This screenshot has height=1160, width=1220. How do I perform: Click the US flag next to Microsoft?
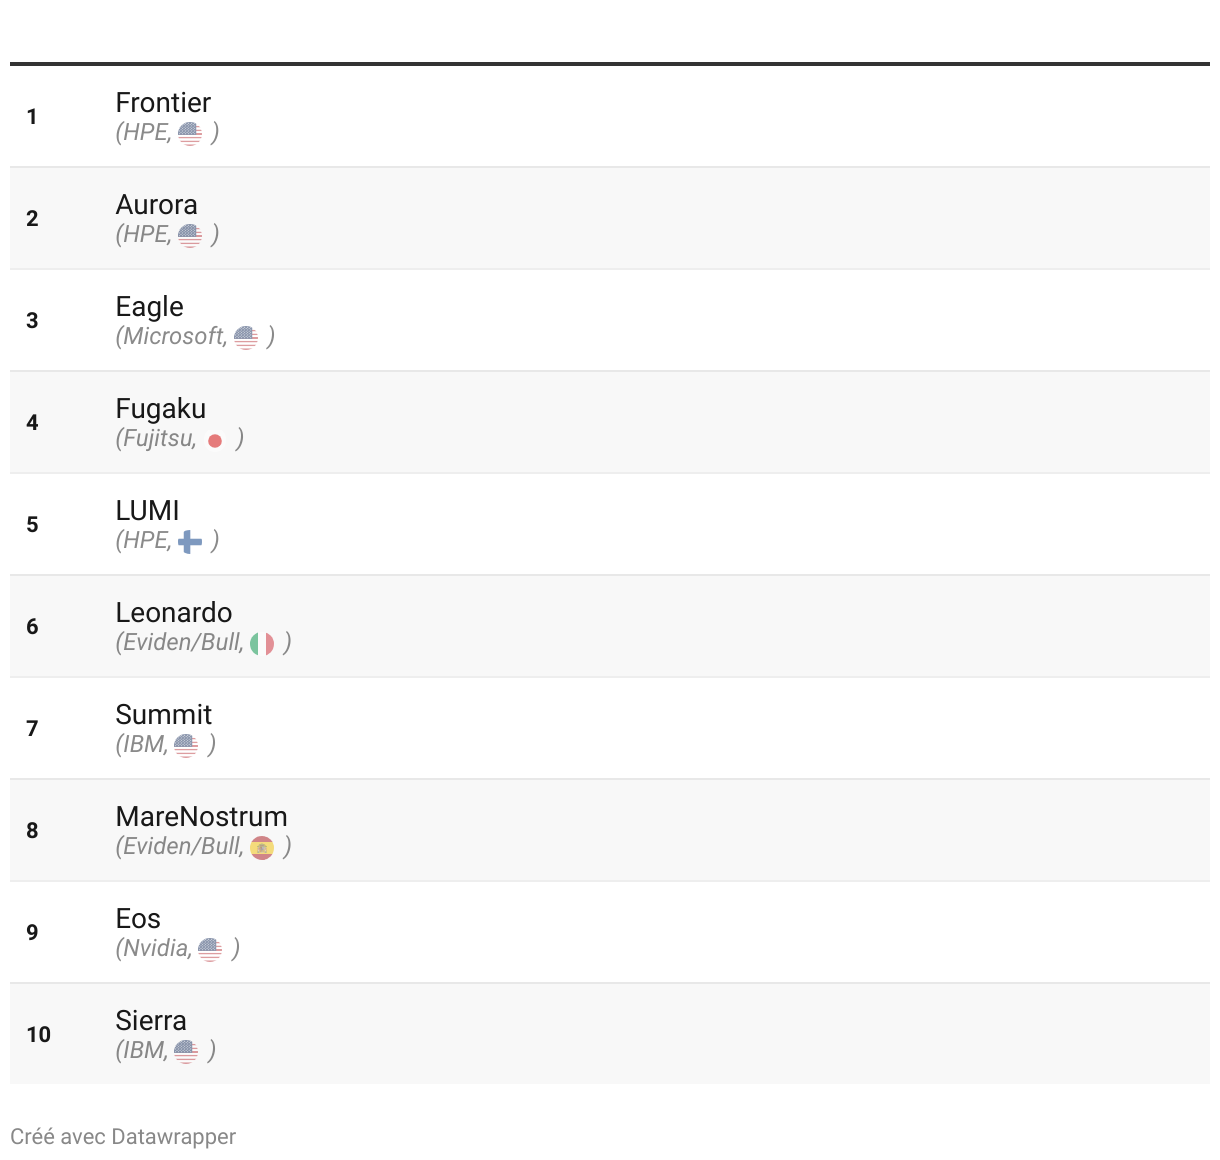(x=246, y=337)
